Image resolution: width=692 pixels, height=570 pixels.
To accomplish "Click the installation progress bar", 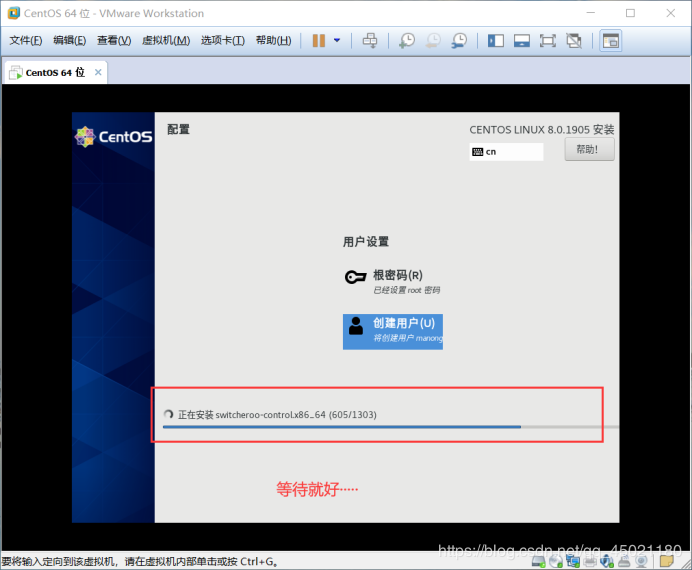I will coord(391,427).
